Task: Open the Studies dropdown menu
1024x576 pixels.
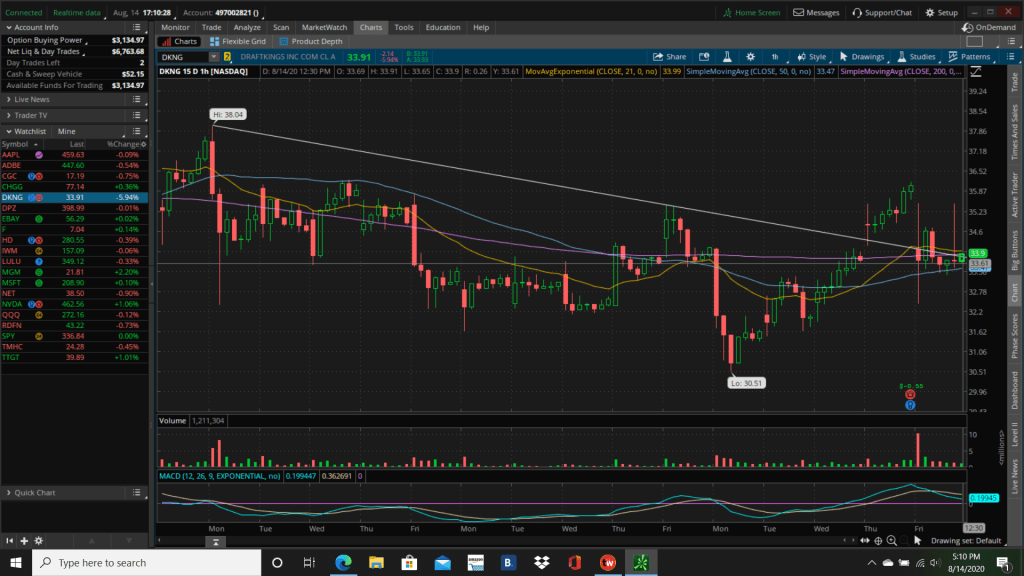Action: point(916,57)
